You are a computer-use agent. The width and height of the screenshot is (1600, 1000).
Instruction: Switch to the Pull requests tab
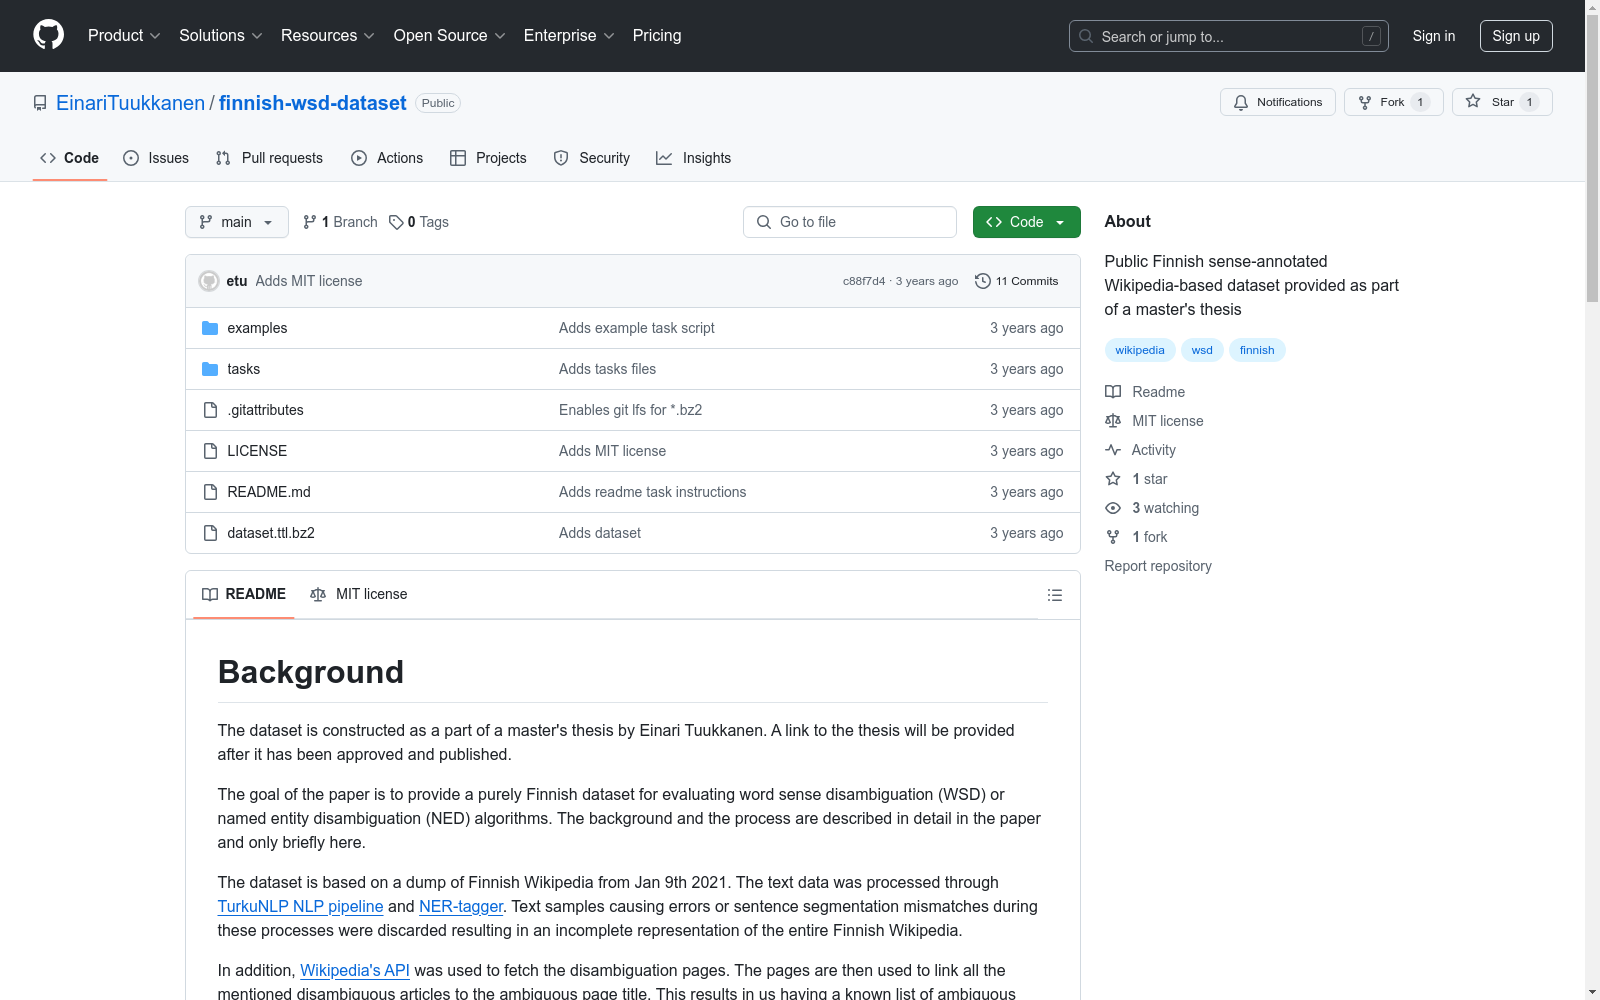pos(269,158)
